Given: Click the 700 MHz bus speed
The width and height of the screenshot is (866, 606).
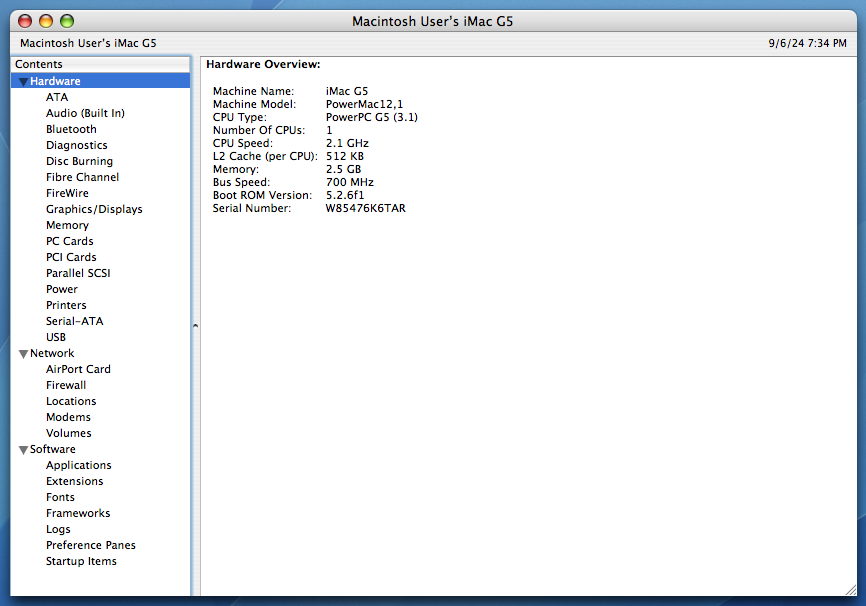Looking at the screenshot, I should click(x=350, y=183).
